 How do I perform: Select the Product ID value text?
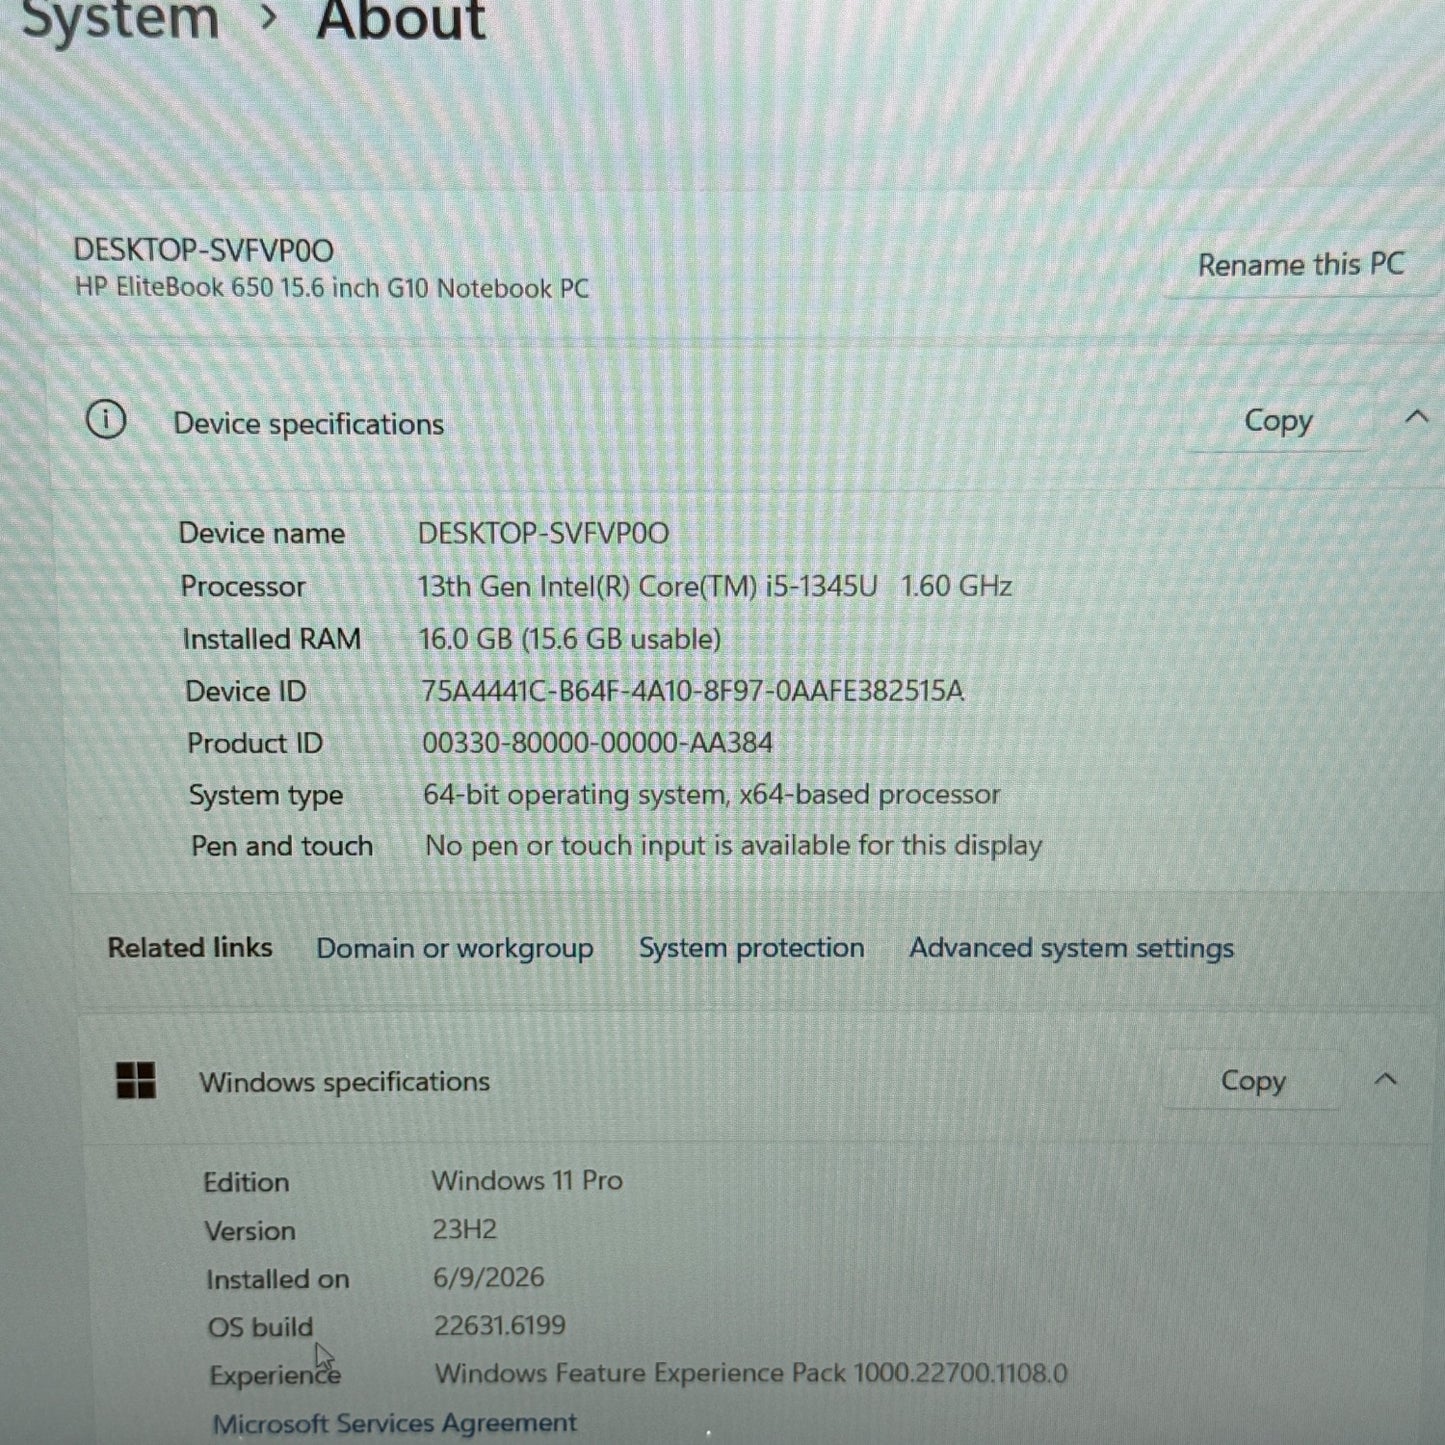coord(597,743)
